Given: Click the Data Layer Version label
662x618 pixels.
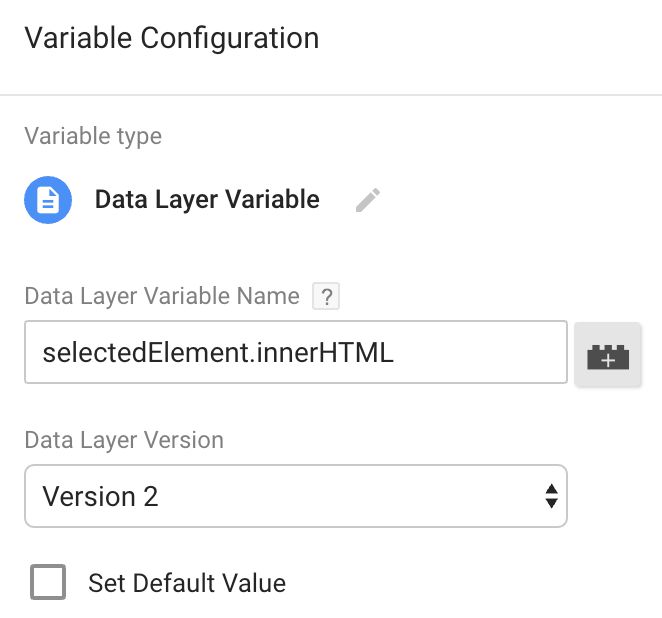Looking at the screenshot, I should tap(124, 440).
